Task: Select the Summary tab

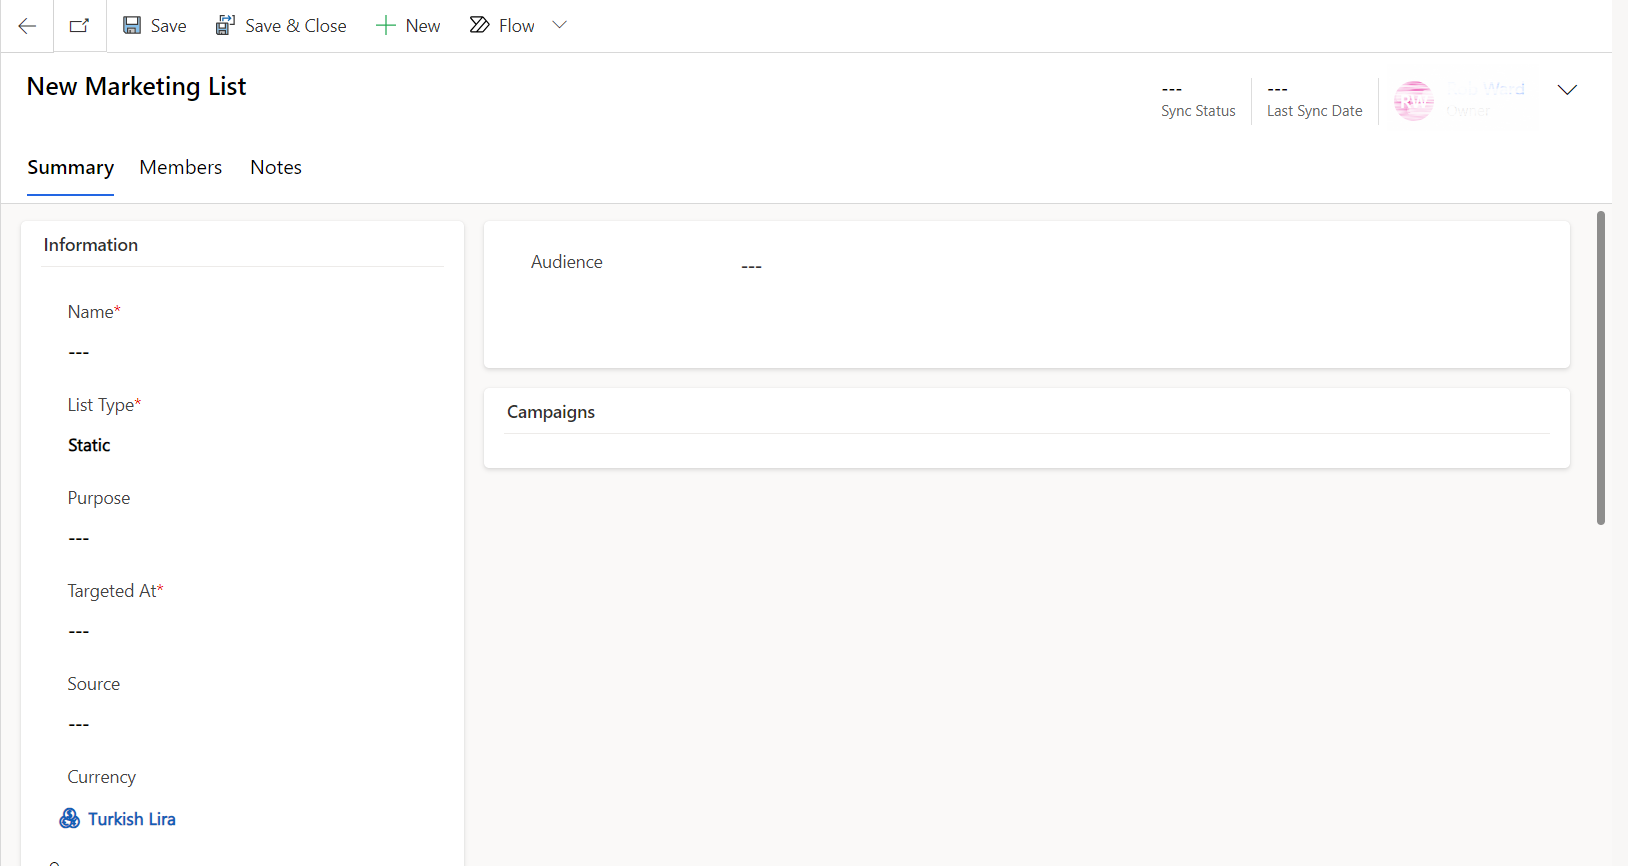Action: point(70,168)
